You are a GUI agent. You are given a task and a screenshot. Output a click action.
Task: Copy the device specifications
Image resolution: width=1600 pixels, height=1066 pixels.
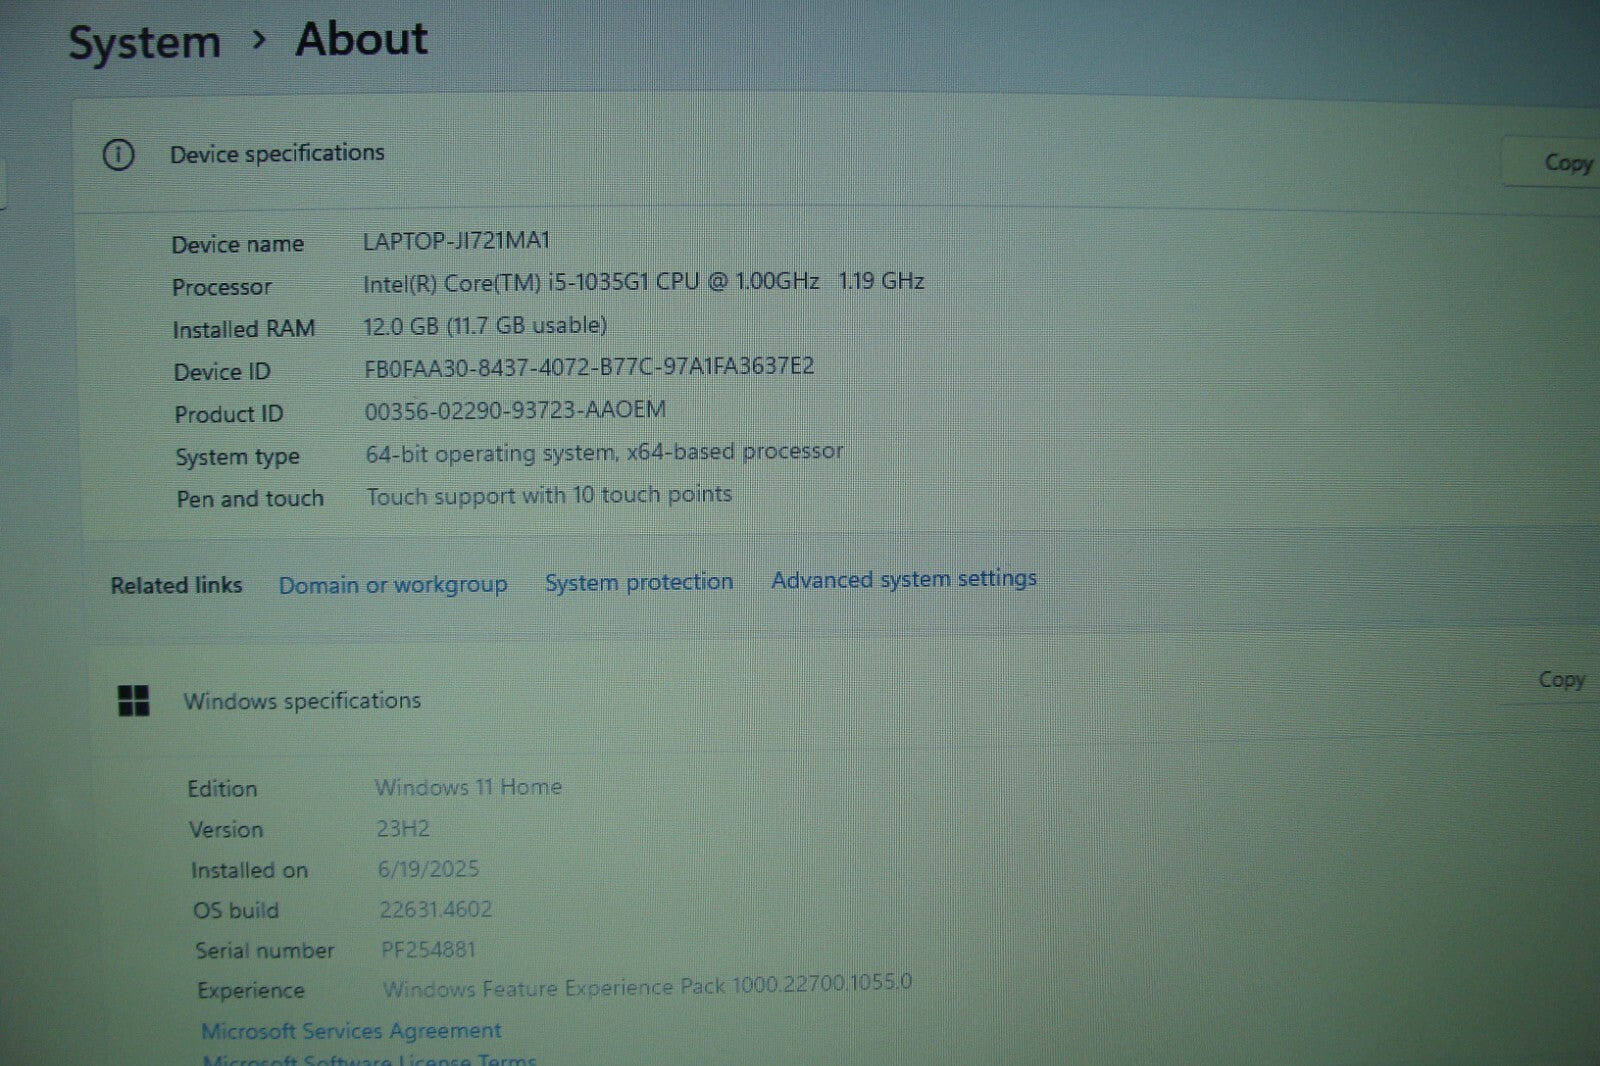click(1566, 162)
